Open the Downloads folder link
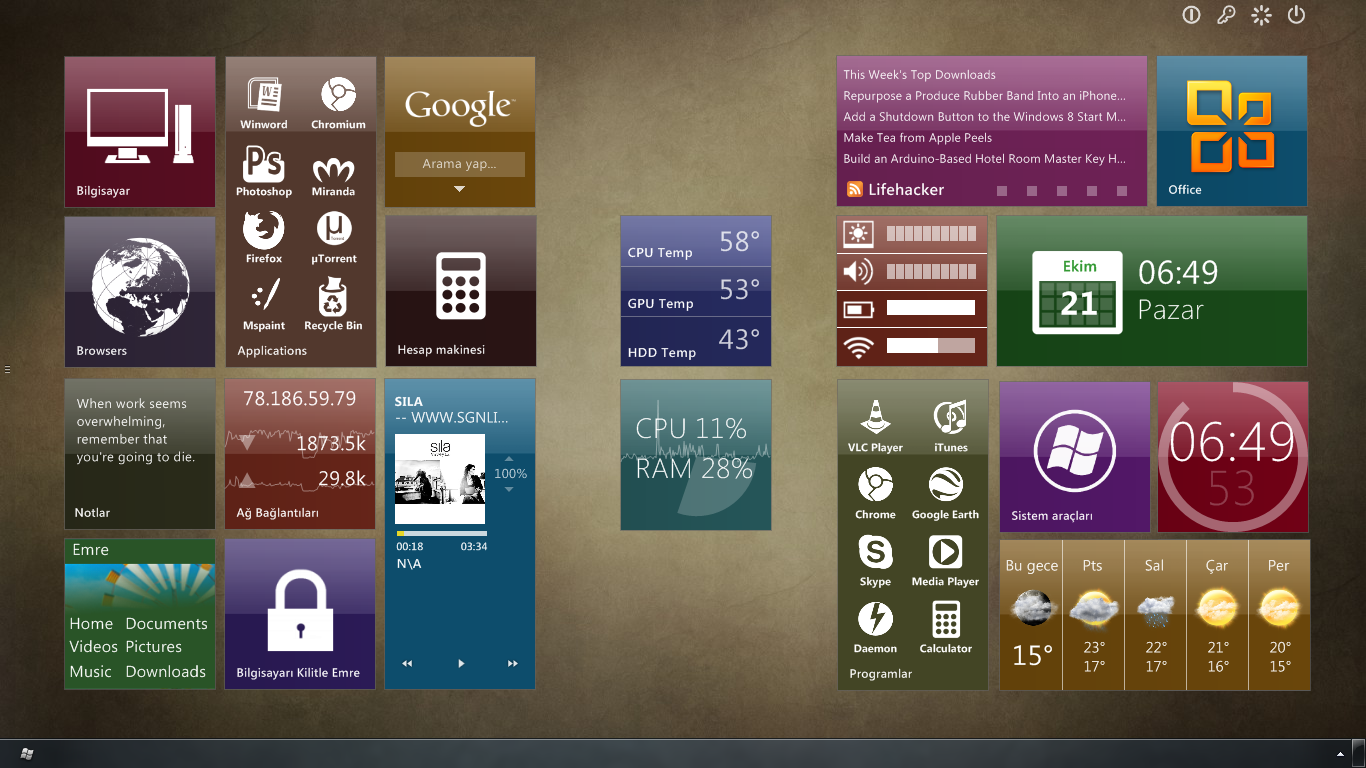Viewport: 1366px width, 768px height. pos(165,672)
